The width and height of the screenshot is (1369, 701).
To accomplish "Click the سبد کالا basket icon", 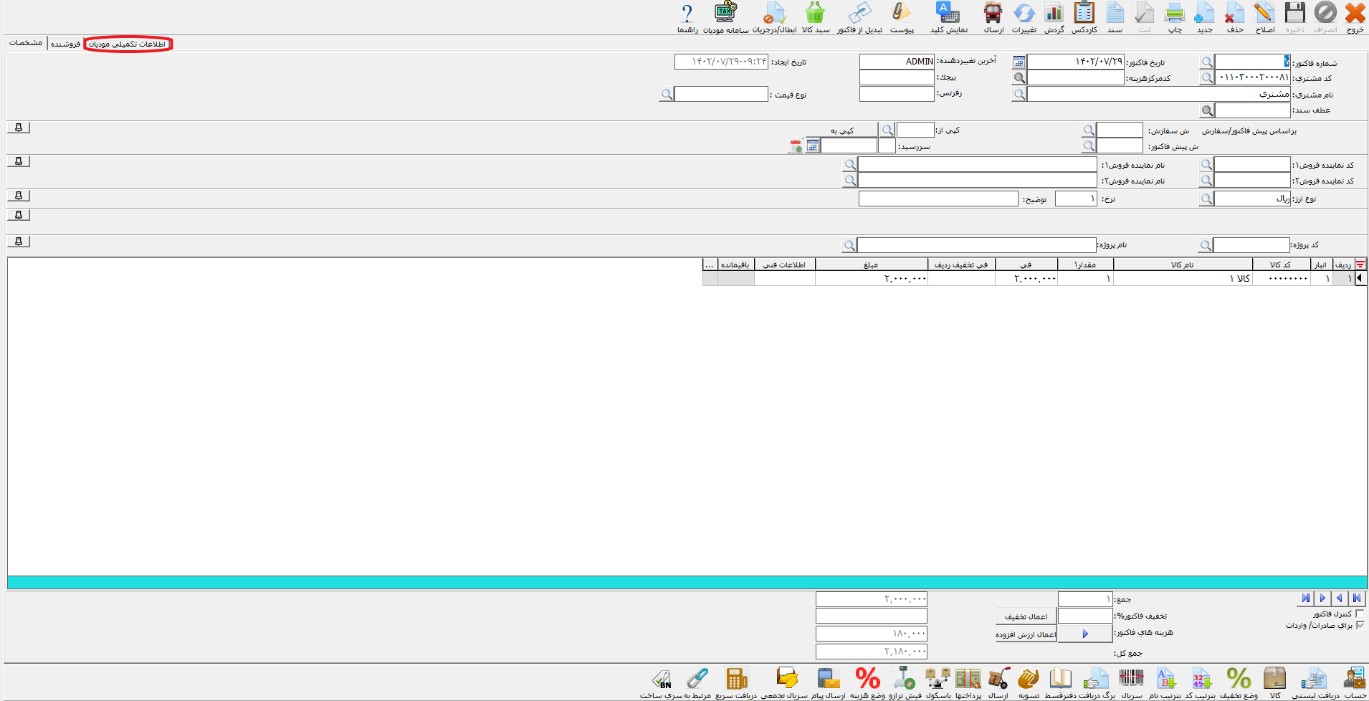I will pos(815,14).
